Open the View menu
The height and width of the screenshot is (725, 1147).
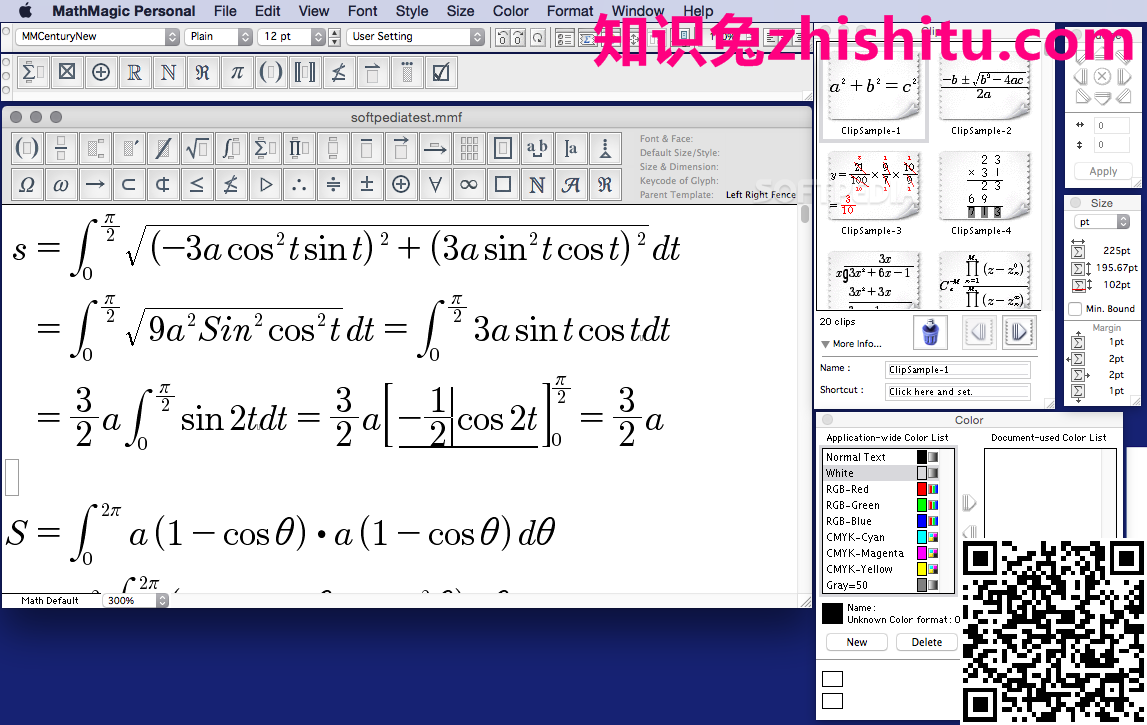(314, 11)
